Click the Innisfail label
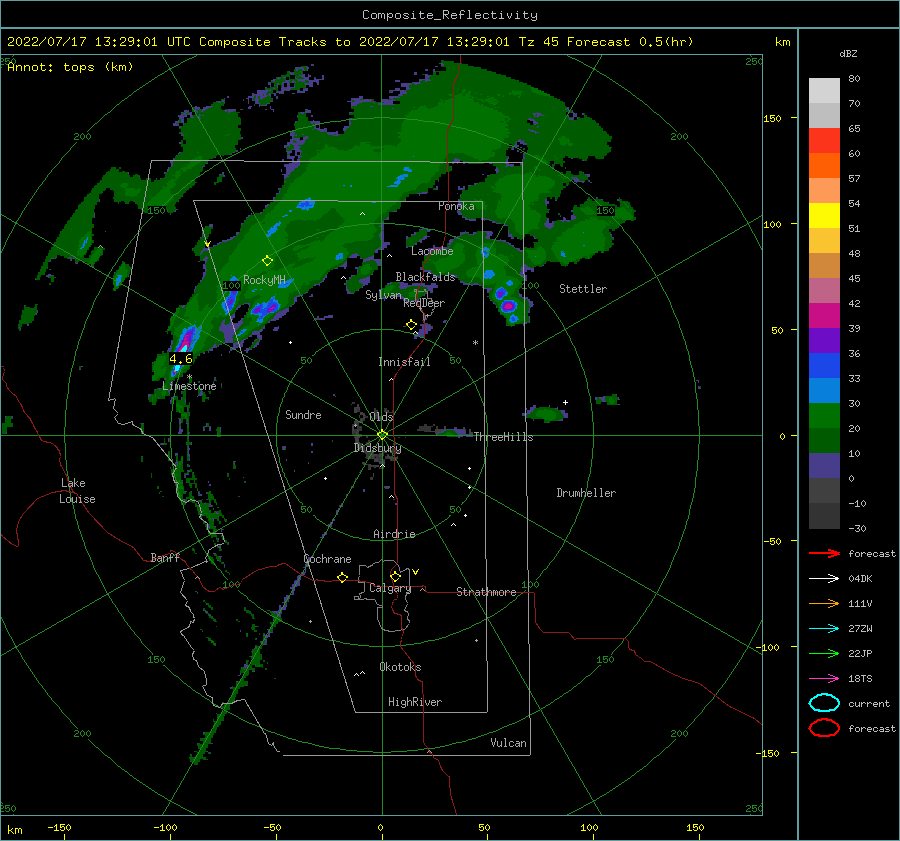The width and height of the screenshot is (900, 841). coord(404,362)
